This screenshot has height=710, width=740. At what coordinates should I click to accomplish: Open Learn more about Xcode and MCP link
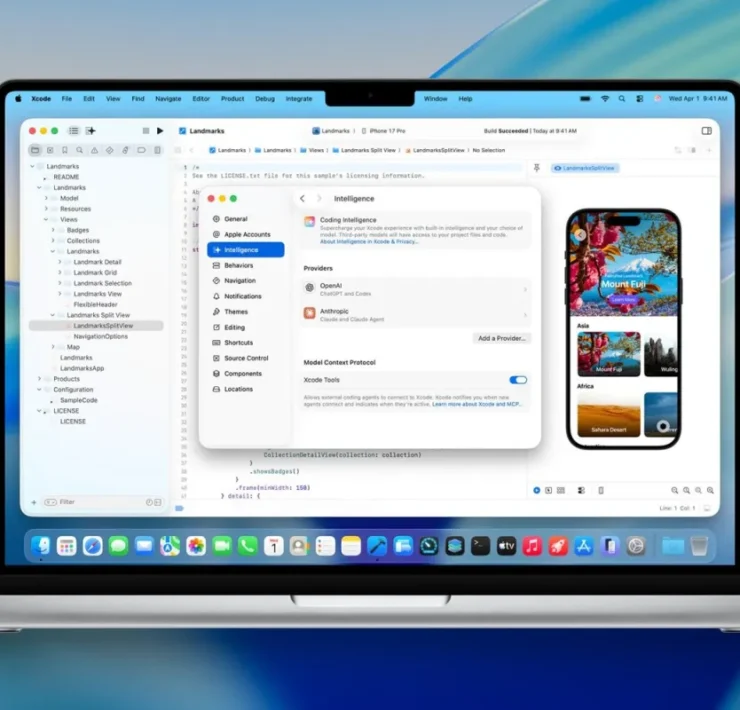tap(477, 405)
